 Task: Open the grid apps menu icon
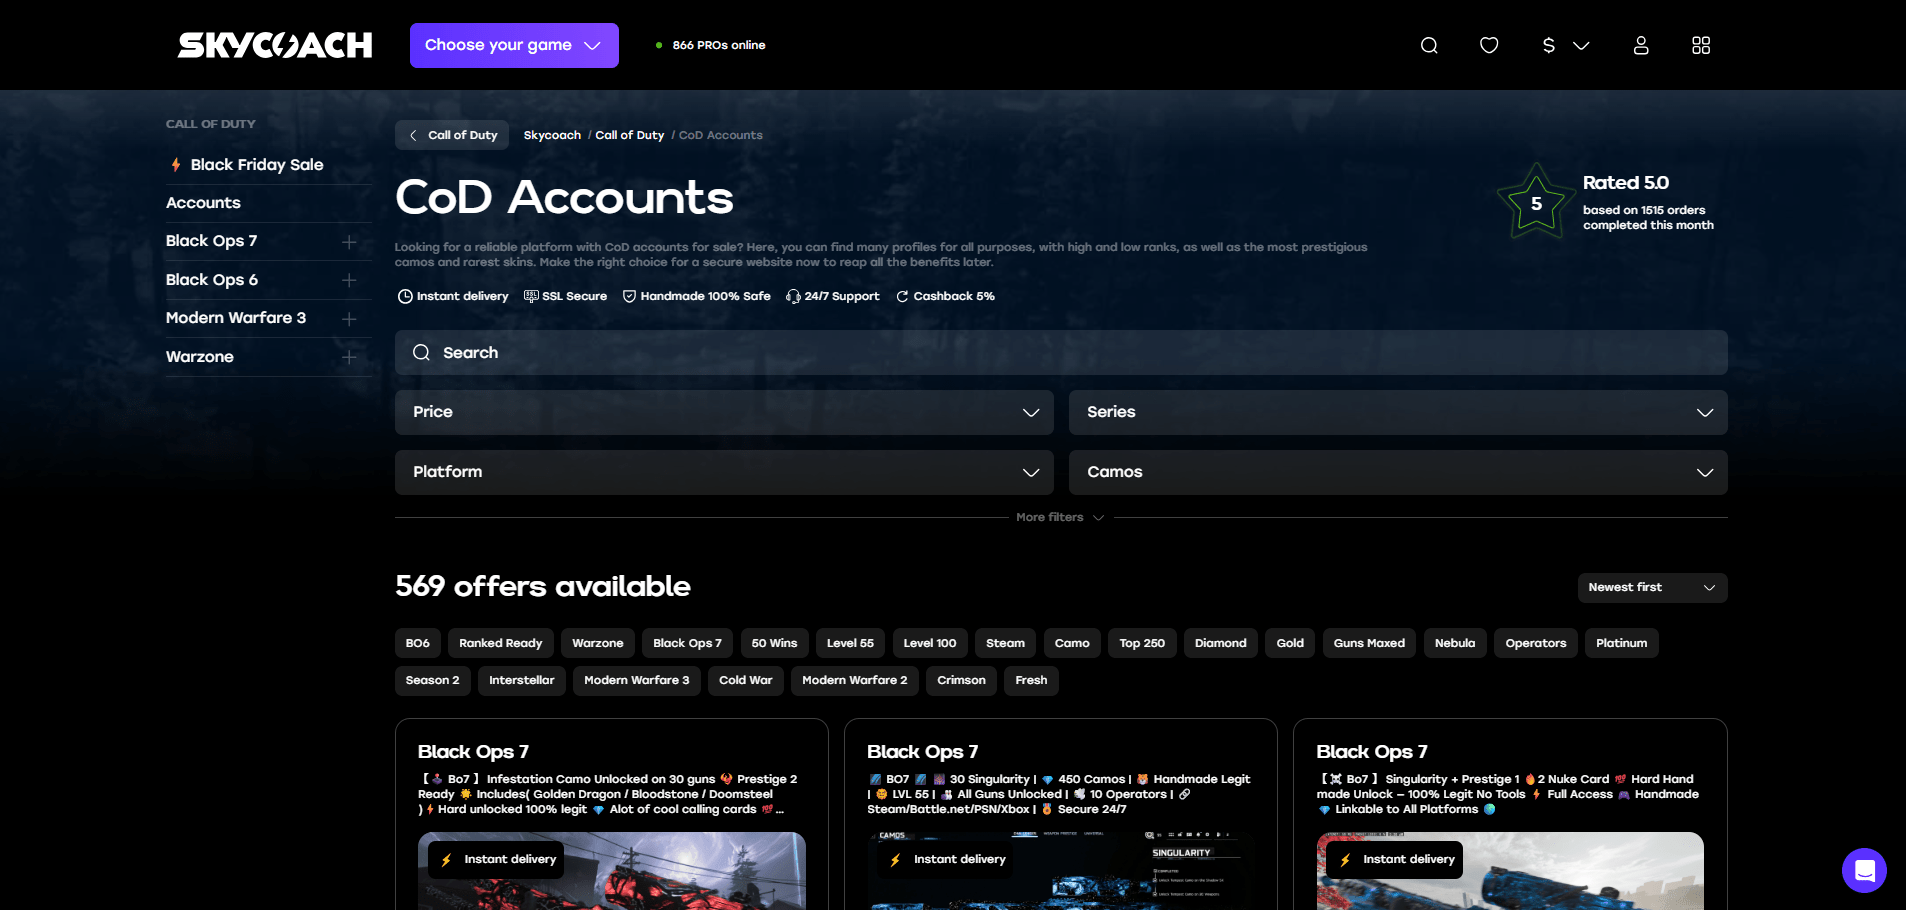coord(1701,45)
